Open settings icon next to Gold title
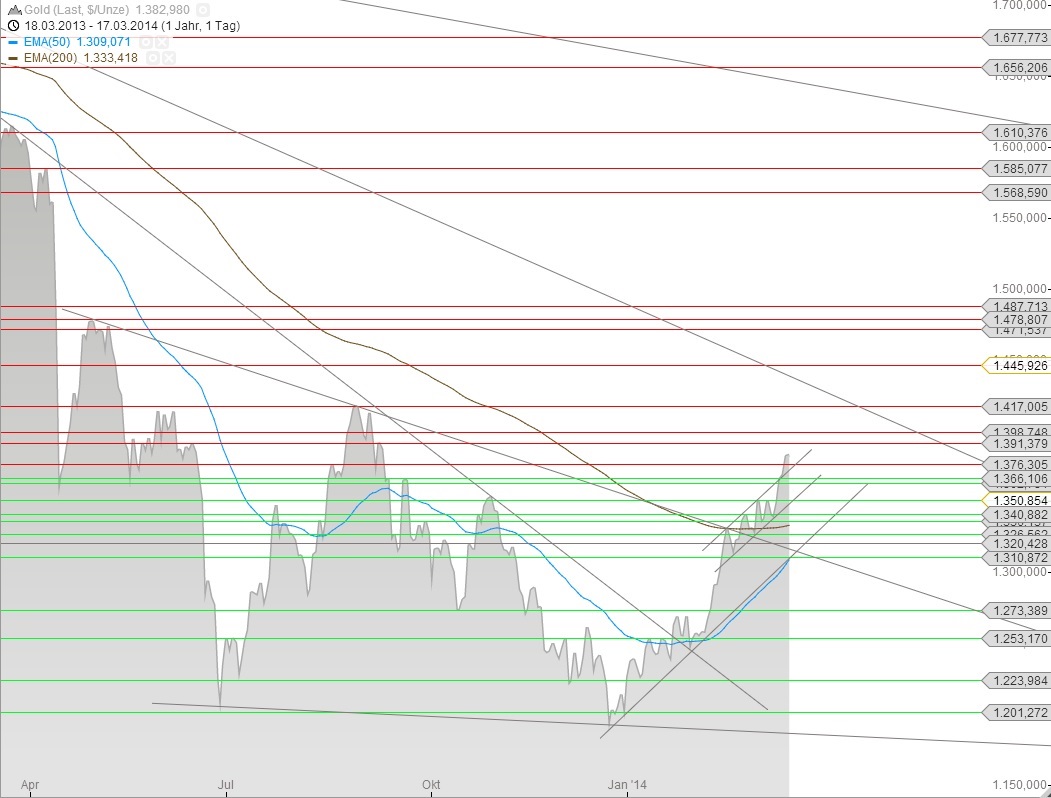The width and height of the screenshot is (1051, 798). pos(201,9)
